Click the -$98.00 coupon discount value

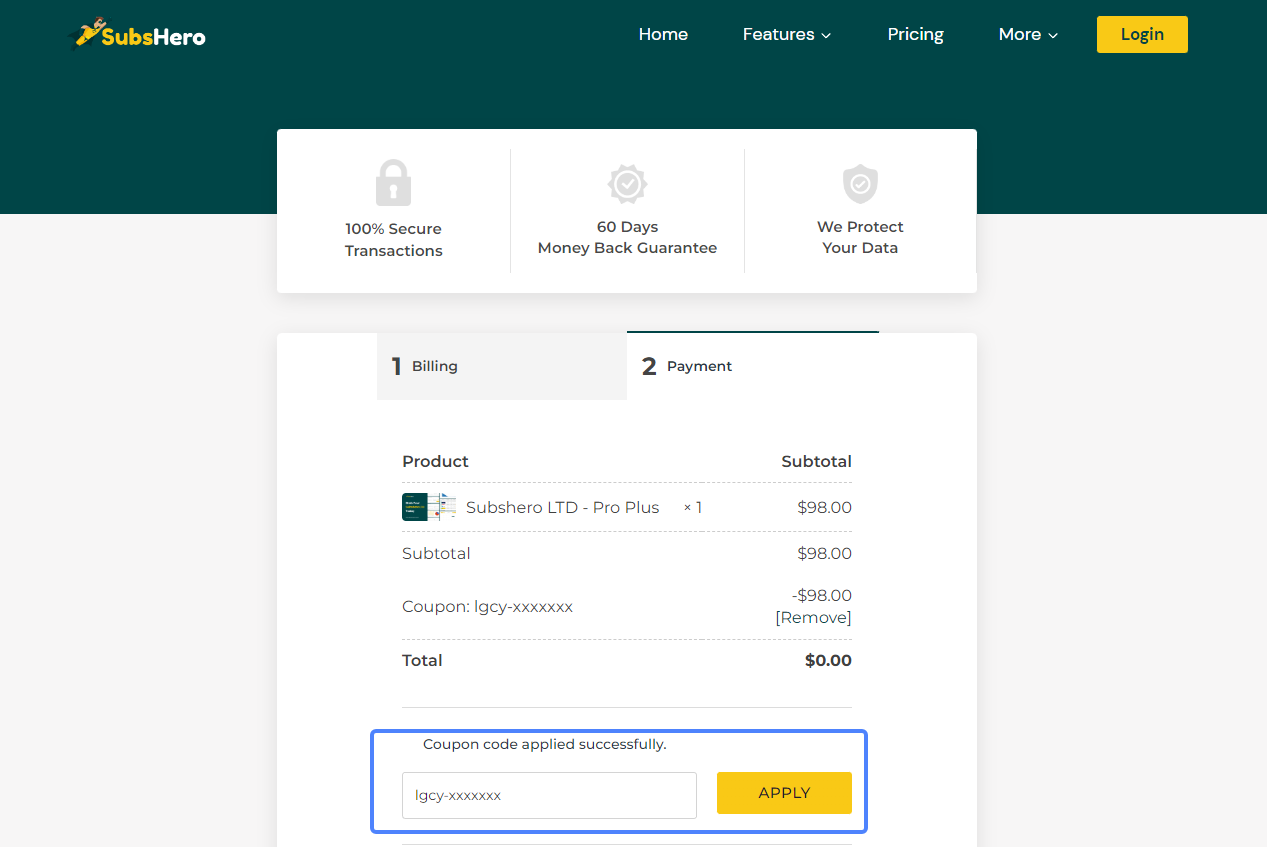(x=821, y=595)
